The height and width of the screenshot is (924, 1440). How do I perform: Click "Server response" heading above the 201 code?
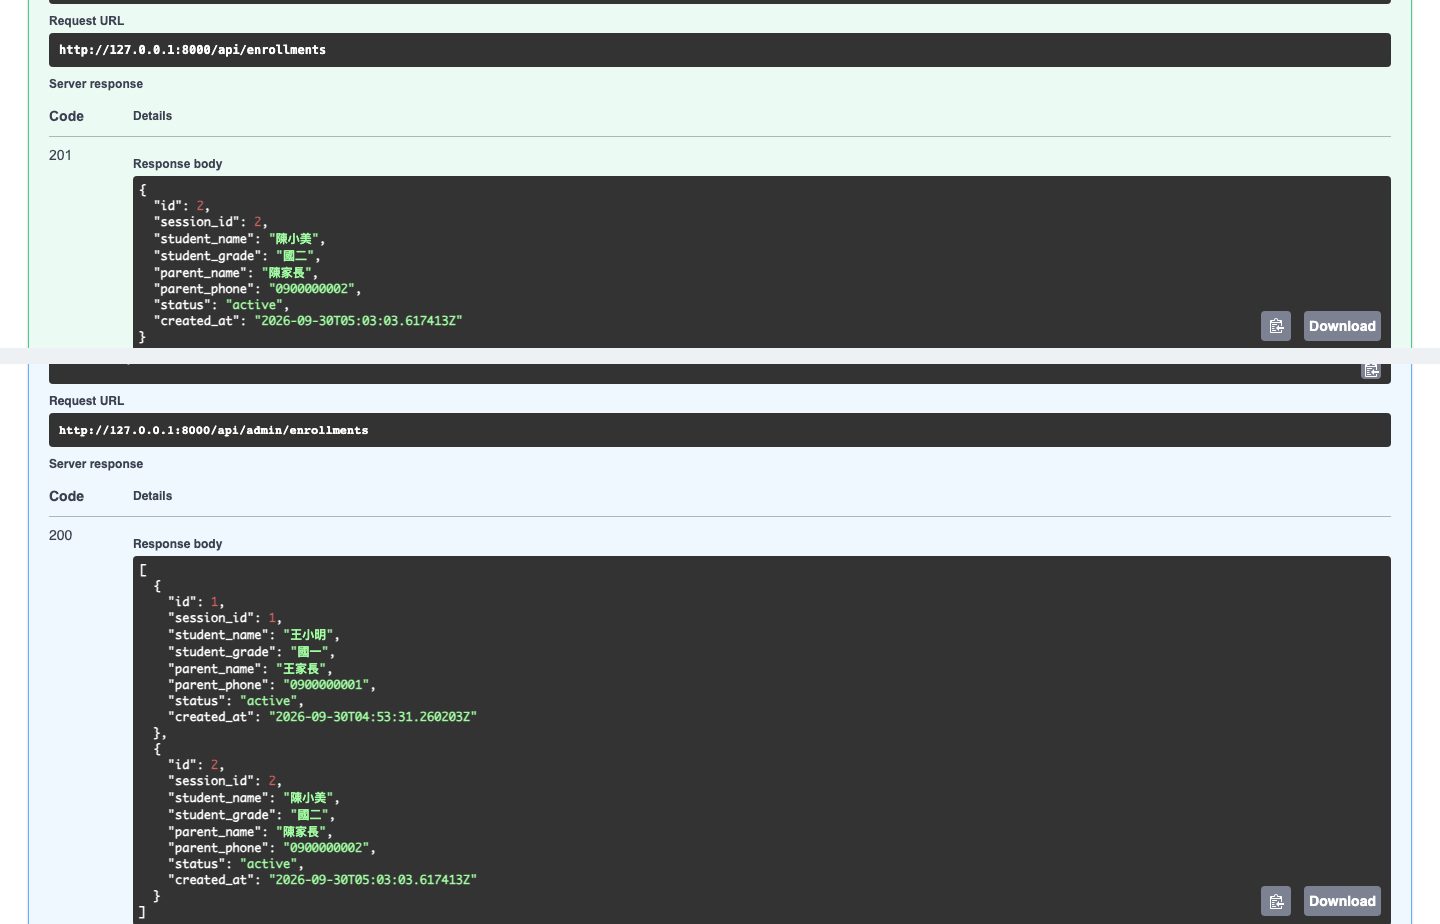[x=96, y=84]
